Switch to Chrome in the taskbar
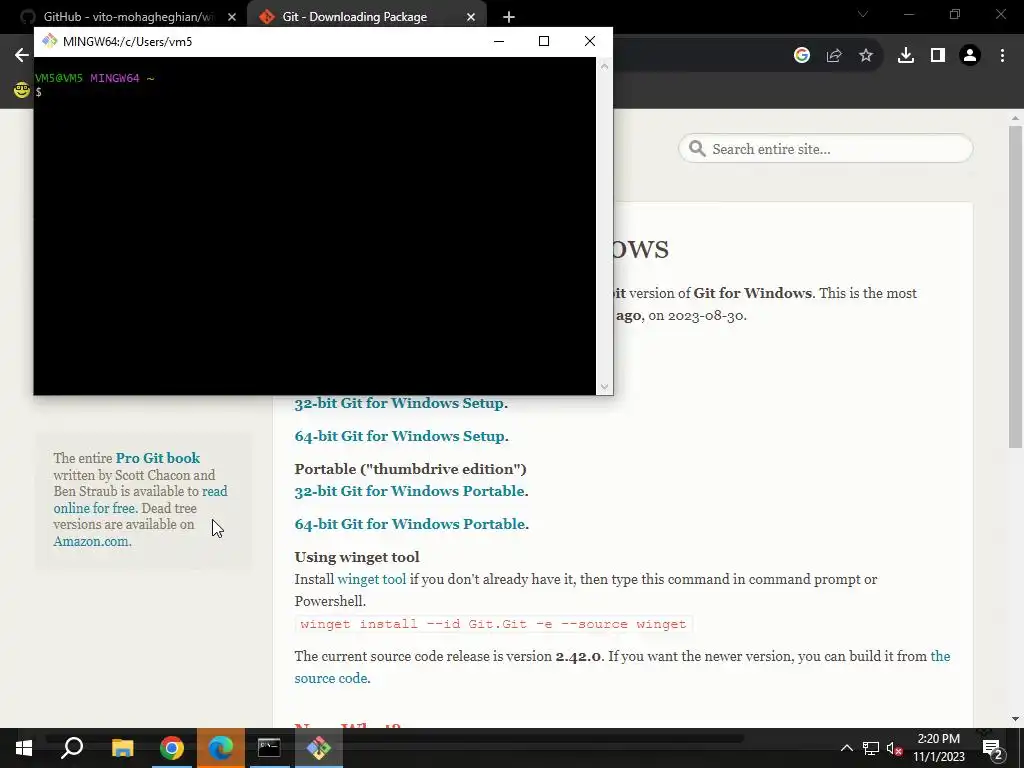This screenshot has width=1024, height=768. pos(172,748)
